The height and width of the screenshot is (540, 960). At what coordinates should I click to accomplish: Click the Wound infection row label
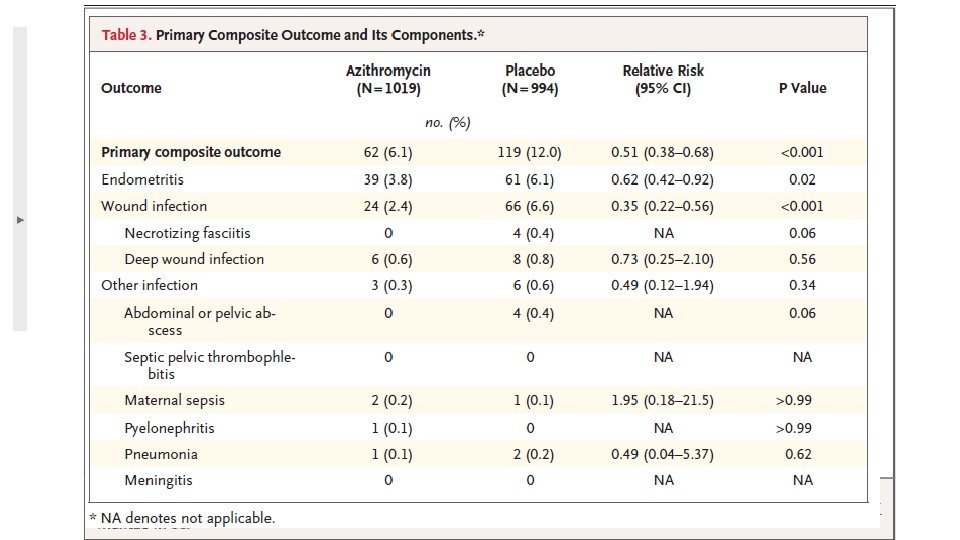(x=154, y=206)
